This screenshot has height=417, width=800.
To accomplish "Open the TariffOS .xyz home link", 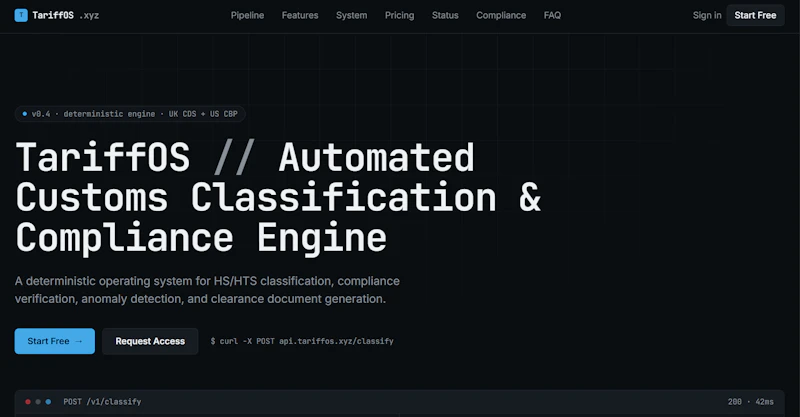I will click(57, 15).
